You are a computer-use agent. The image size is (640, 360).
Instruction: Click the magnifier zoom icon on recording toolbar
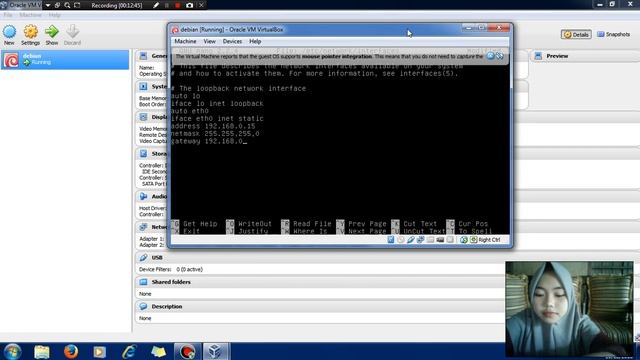point(67,5)
